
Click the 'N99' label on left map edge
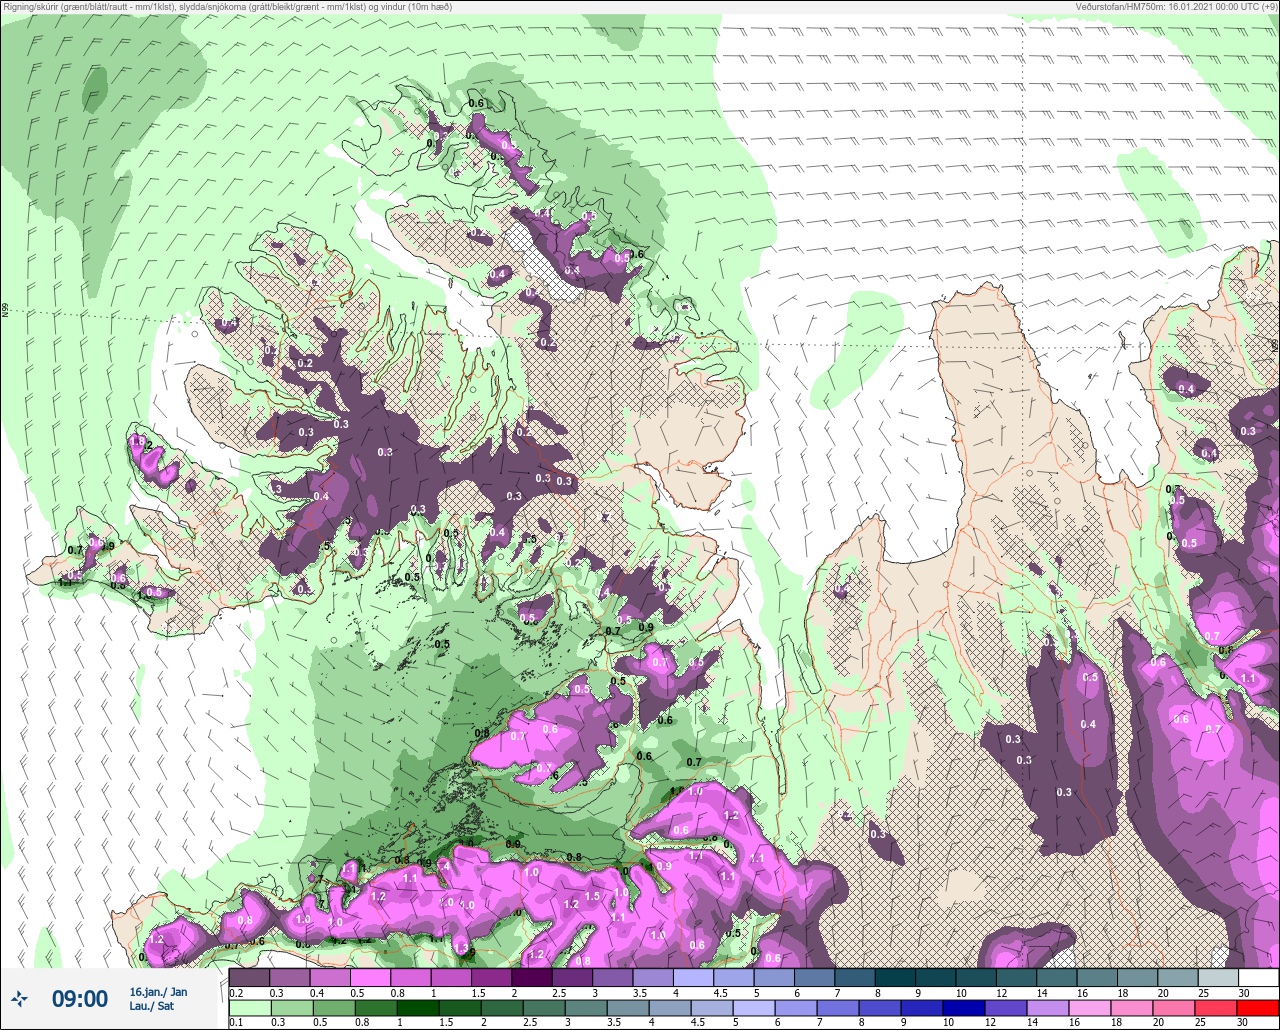click(5, 311)
